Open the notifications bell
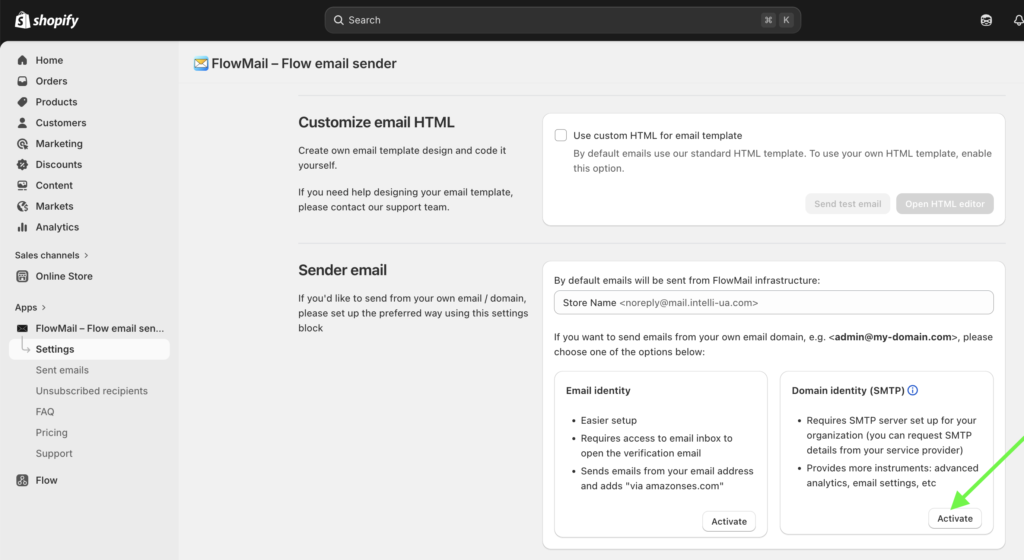 1018,20
